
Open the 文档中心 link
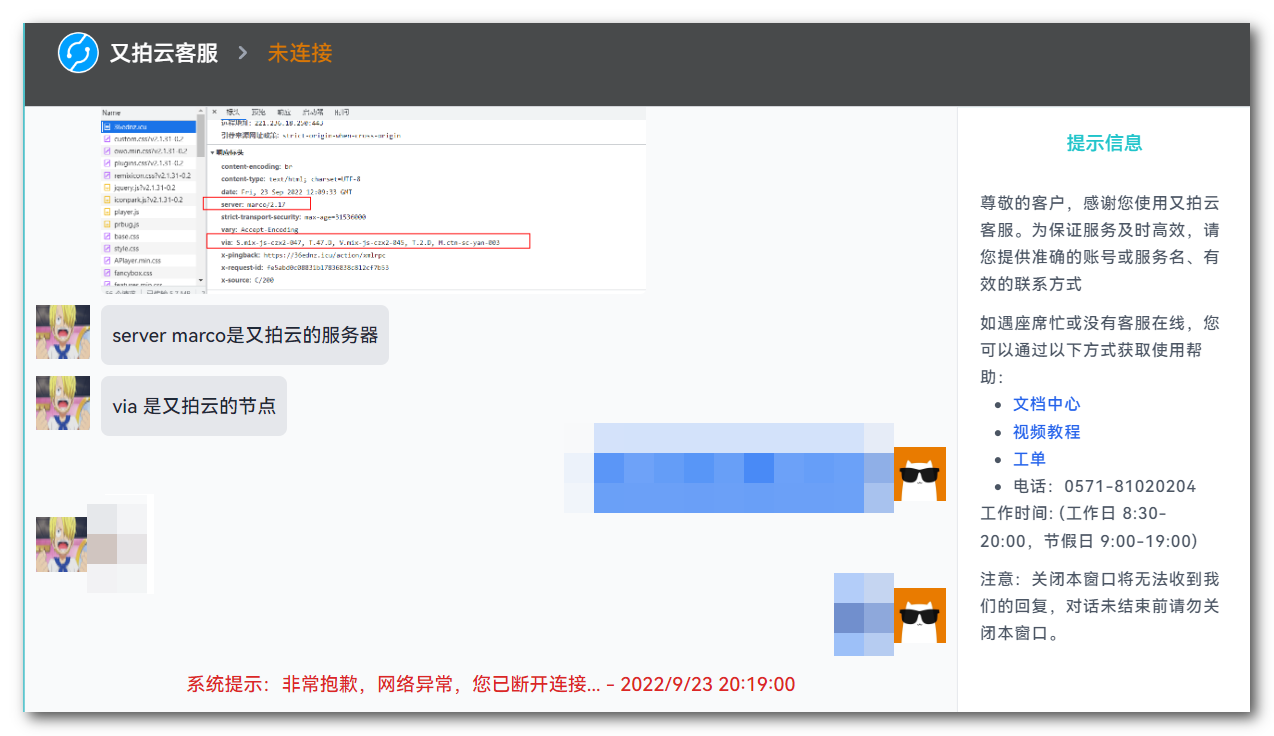(x=1046, y=404)
